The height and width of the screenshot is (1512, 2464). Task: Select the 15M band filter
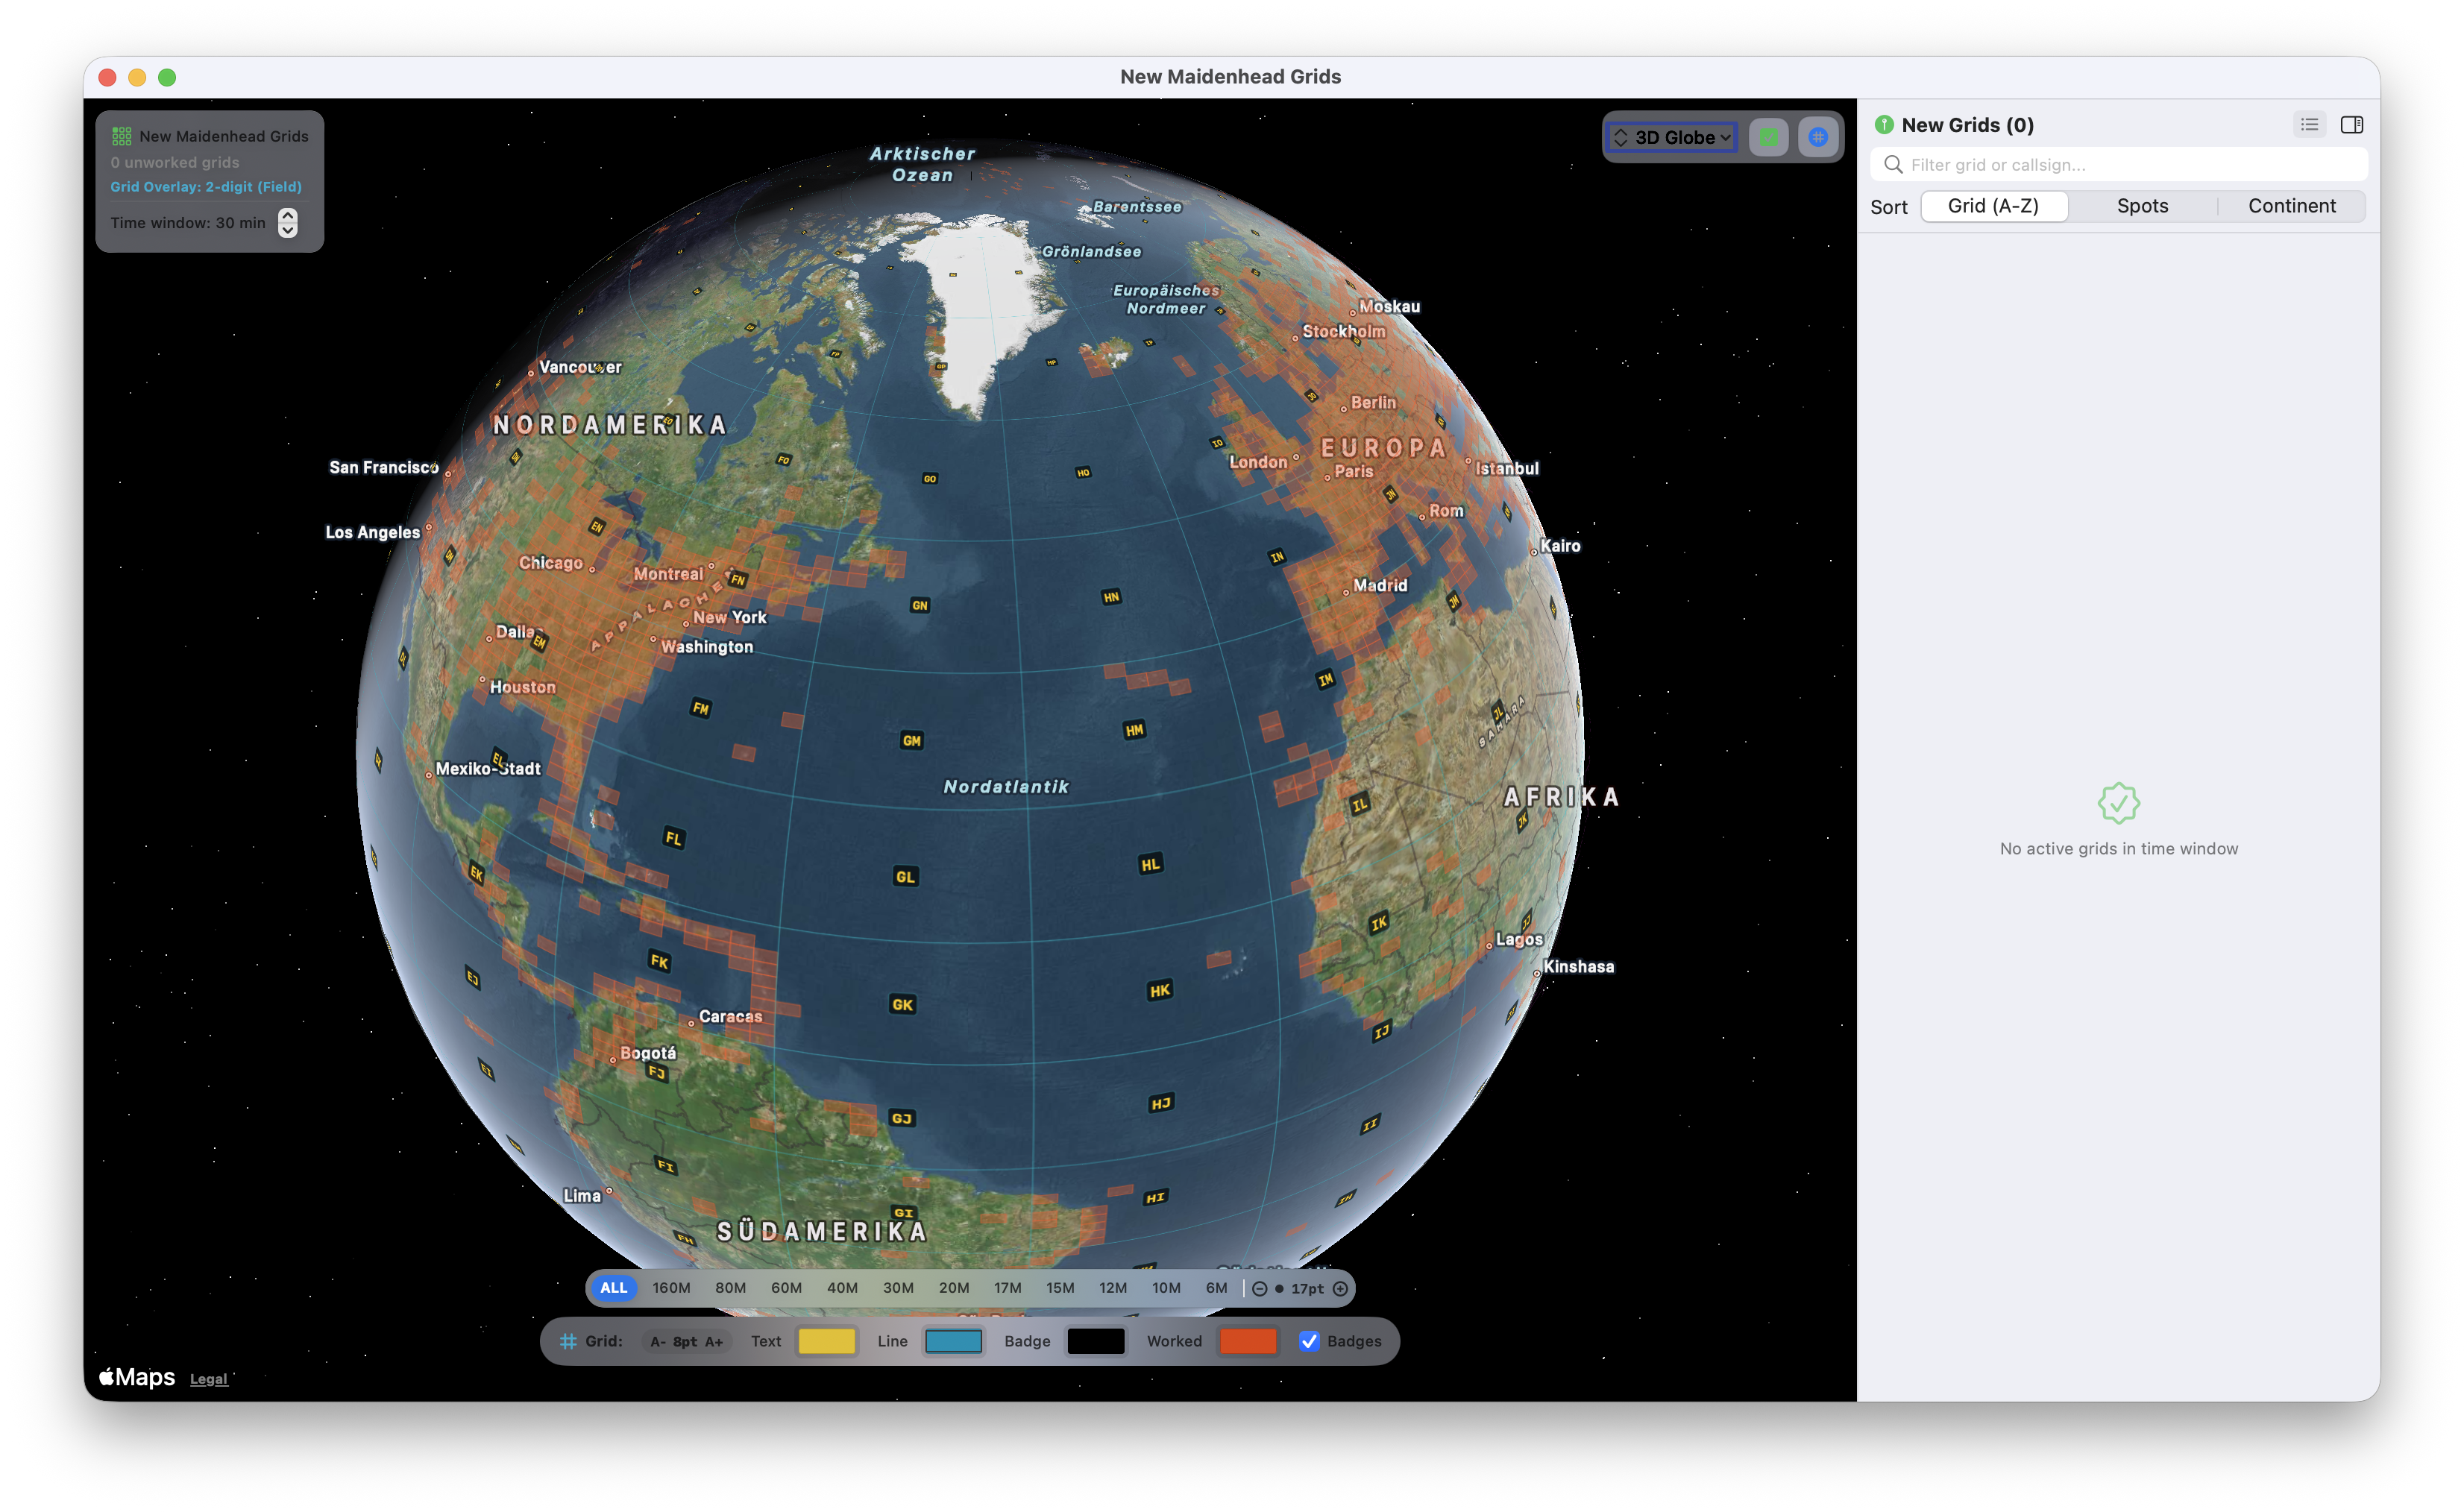[x=1060, y=1289]
